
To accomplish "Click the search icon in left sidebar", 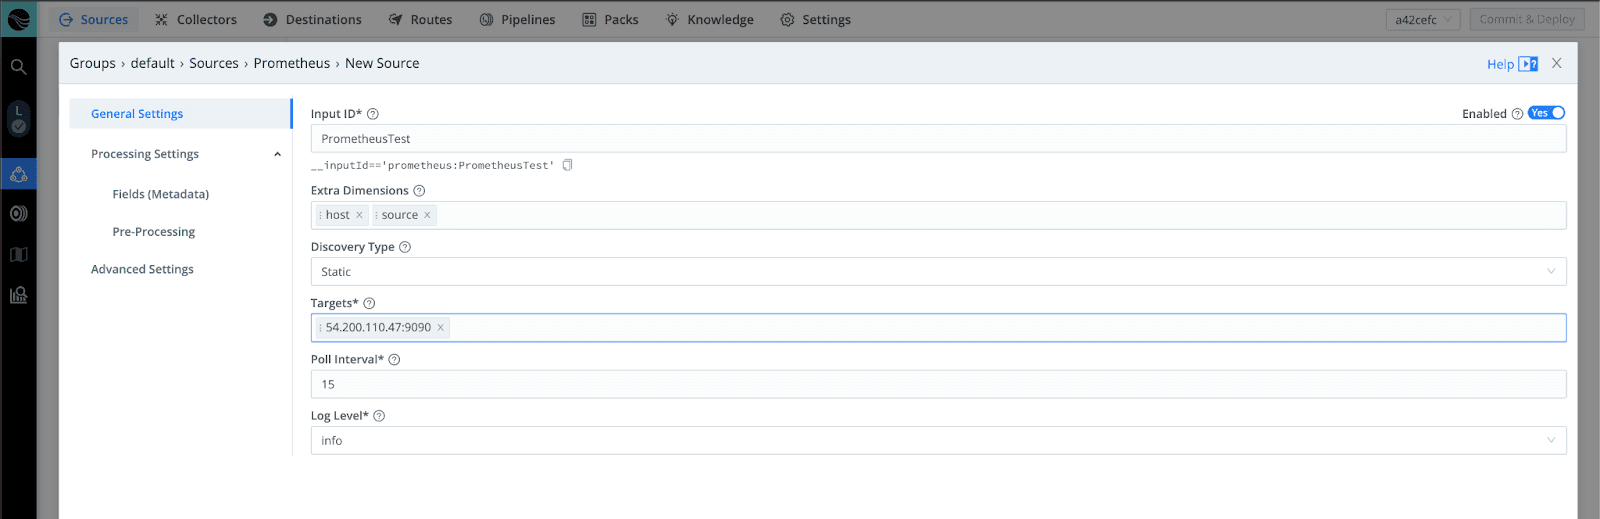I will tap(18, 67).
